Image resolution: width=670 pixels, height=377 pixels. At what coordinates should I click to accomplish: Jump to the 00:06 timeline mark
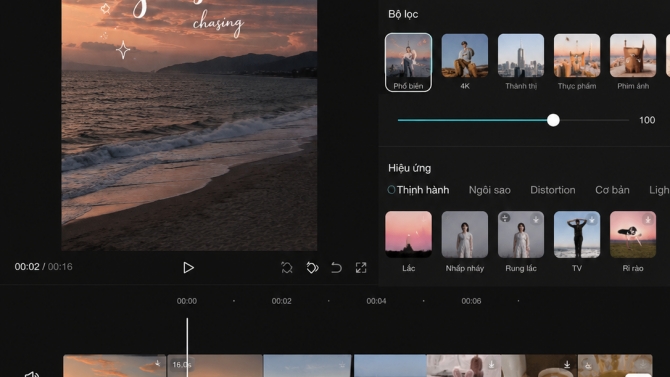point(471,301)
